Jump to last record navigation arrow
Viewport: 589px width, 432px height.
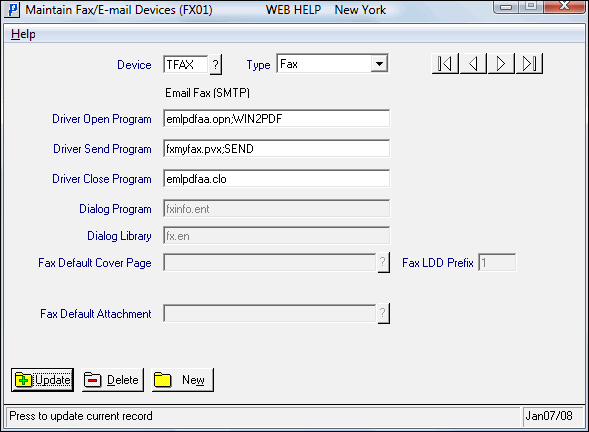(530, 63)
